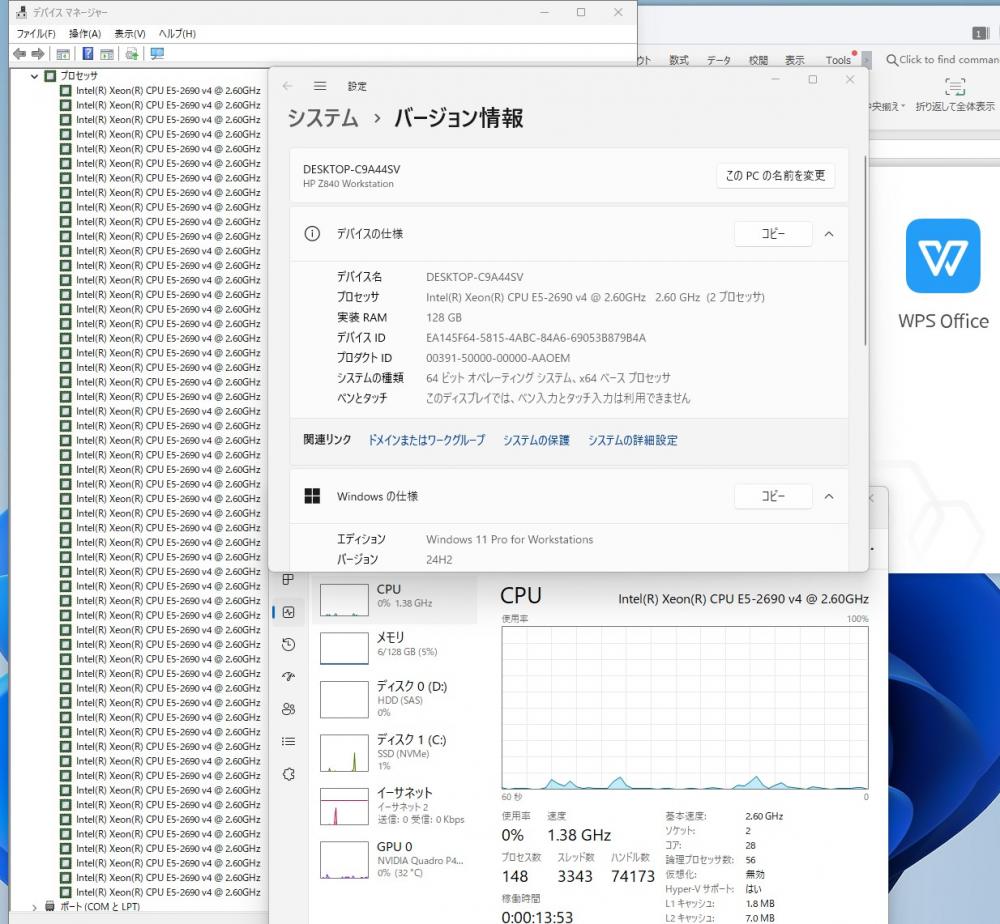Click the HP Z840 Workstation label
The image size is (1000, 924).
click(348, 184)
